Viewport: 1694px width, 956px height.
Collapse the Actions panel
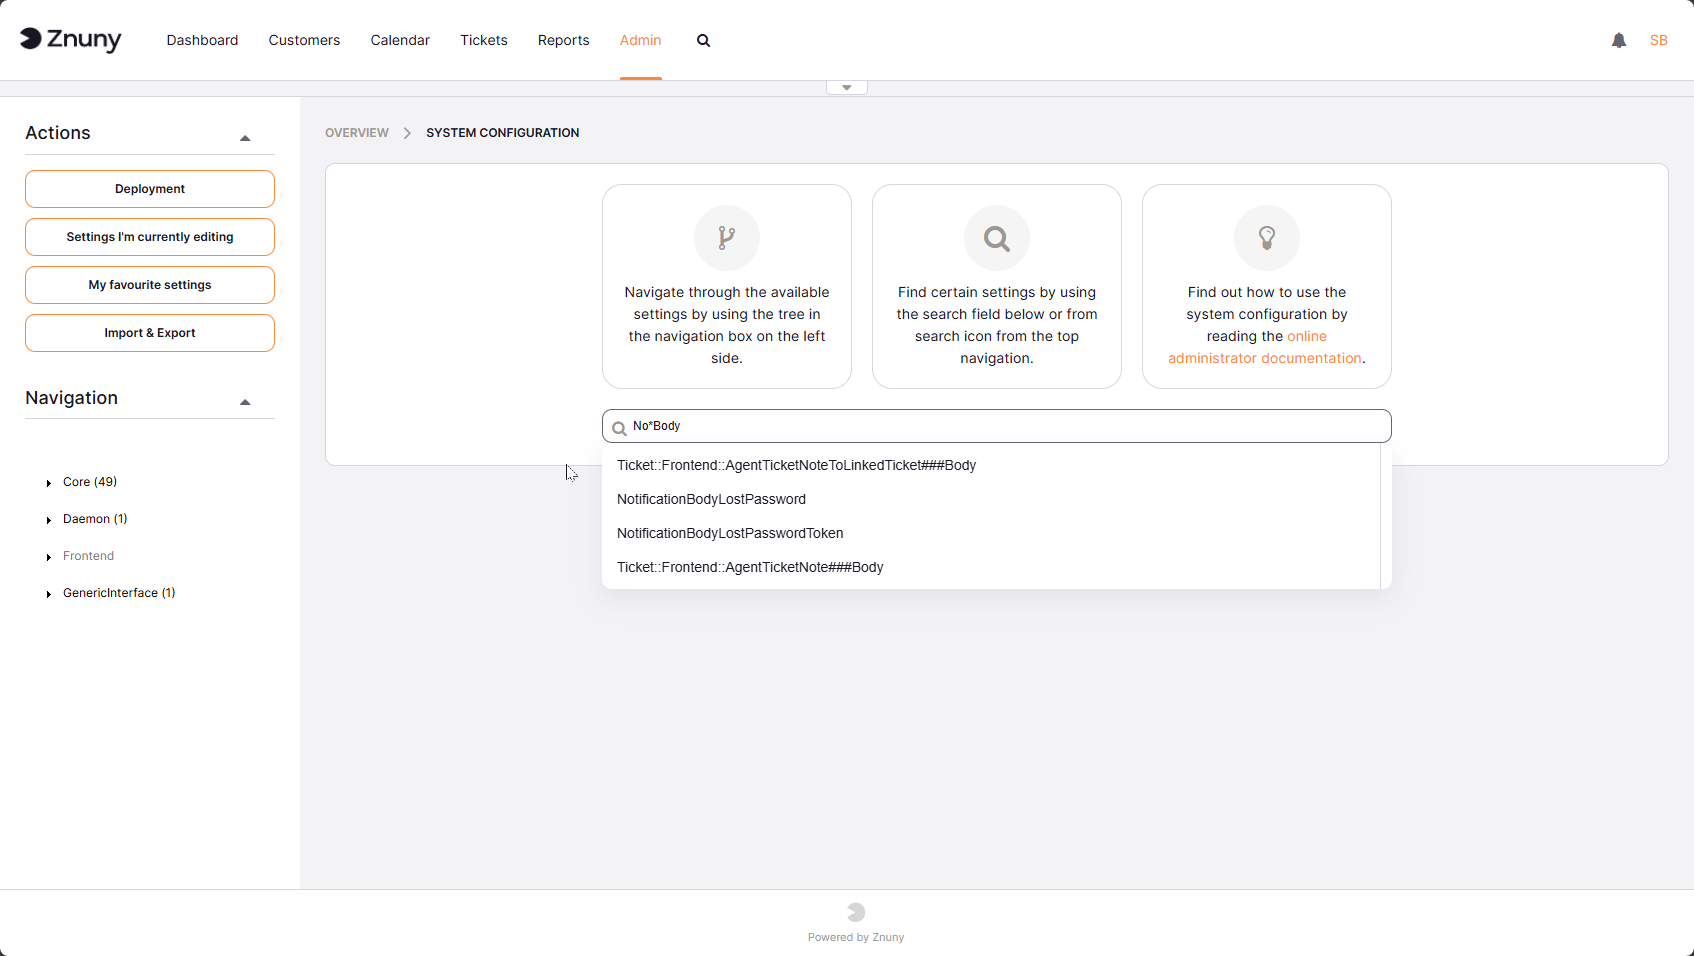click(245, 138)
